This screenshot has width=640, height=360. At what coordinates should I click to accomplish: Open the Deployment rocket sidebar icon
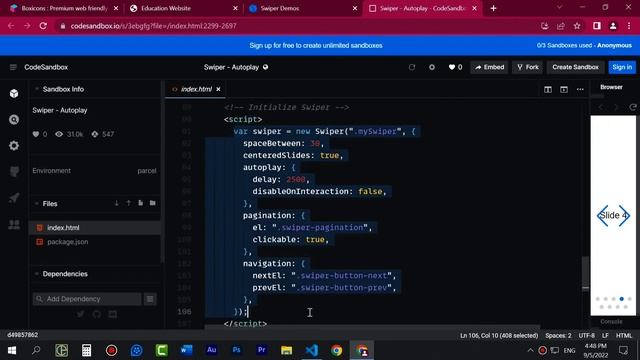coord(14,198)
